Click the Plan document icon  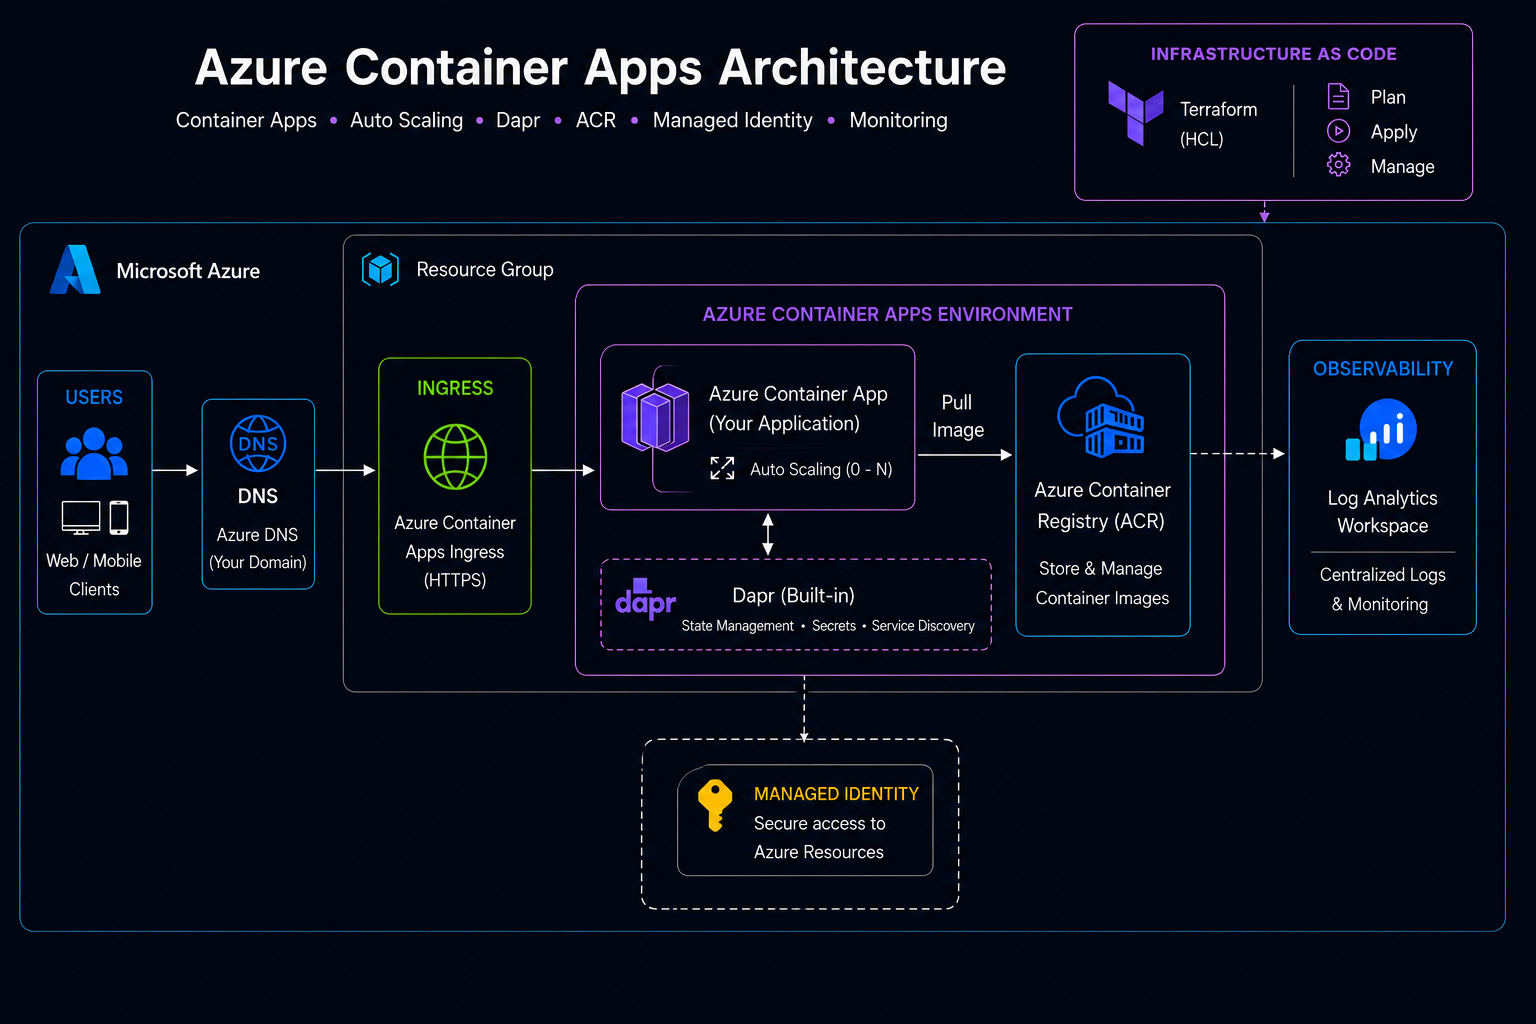(x=1338, y=96)
